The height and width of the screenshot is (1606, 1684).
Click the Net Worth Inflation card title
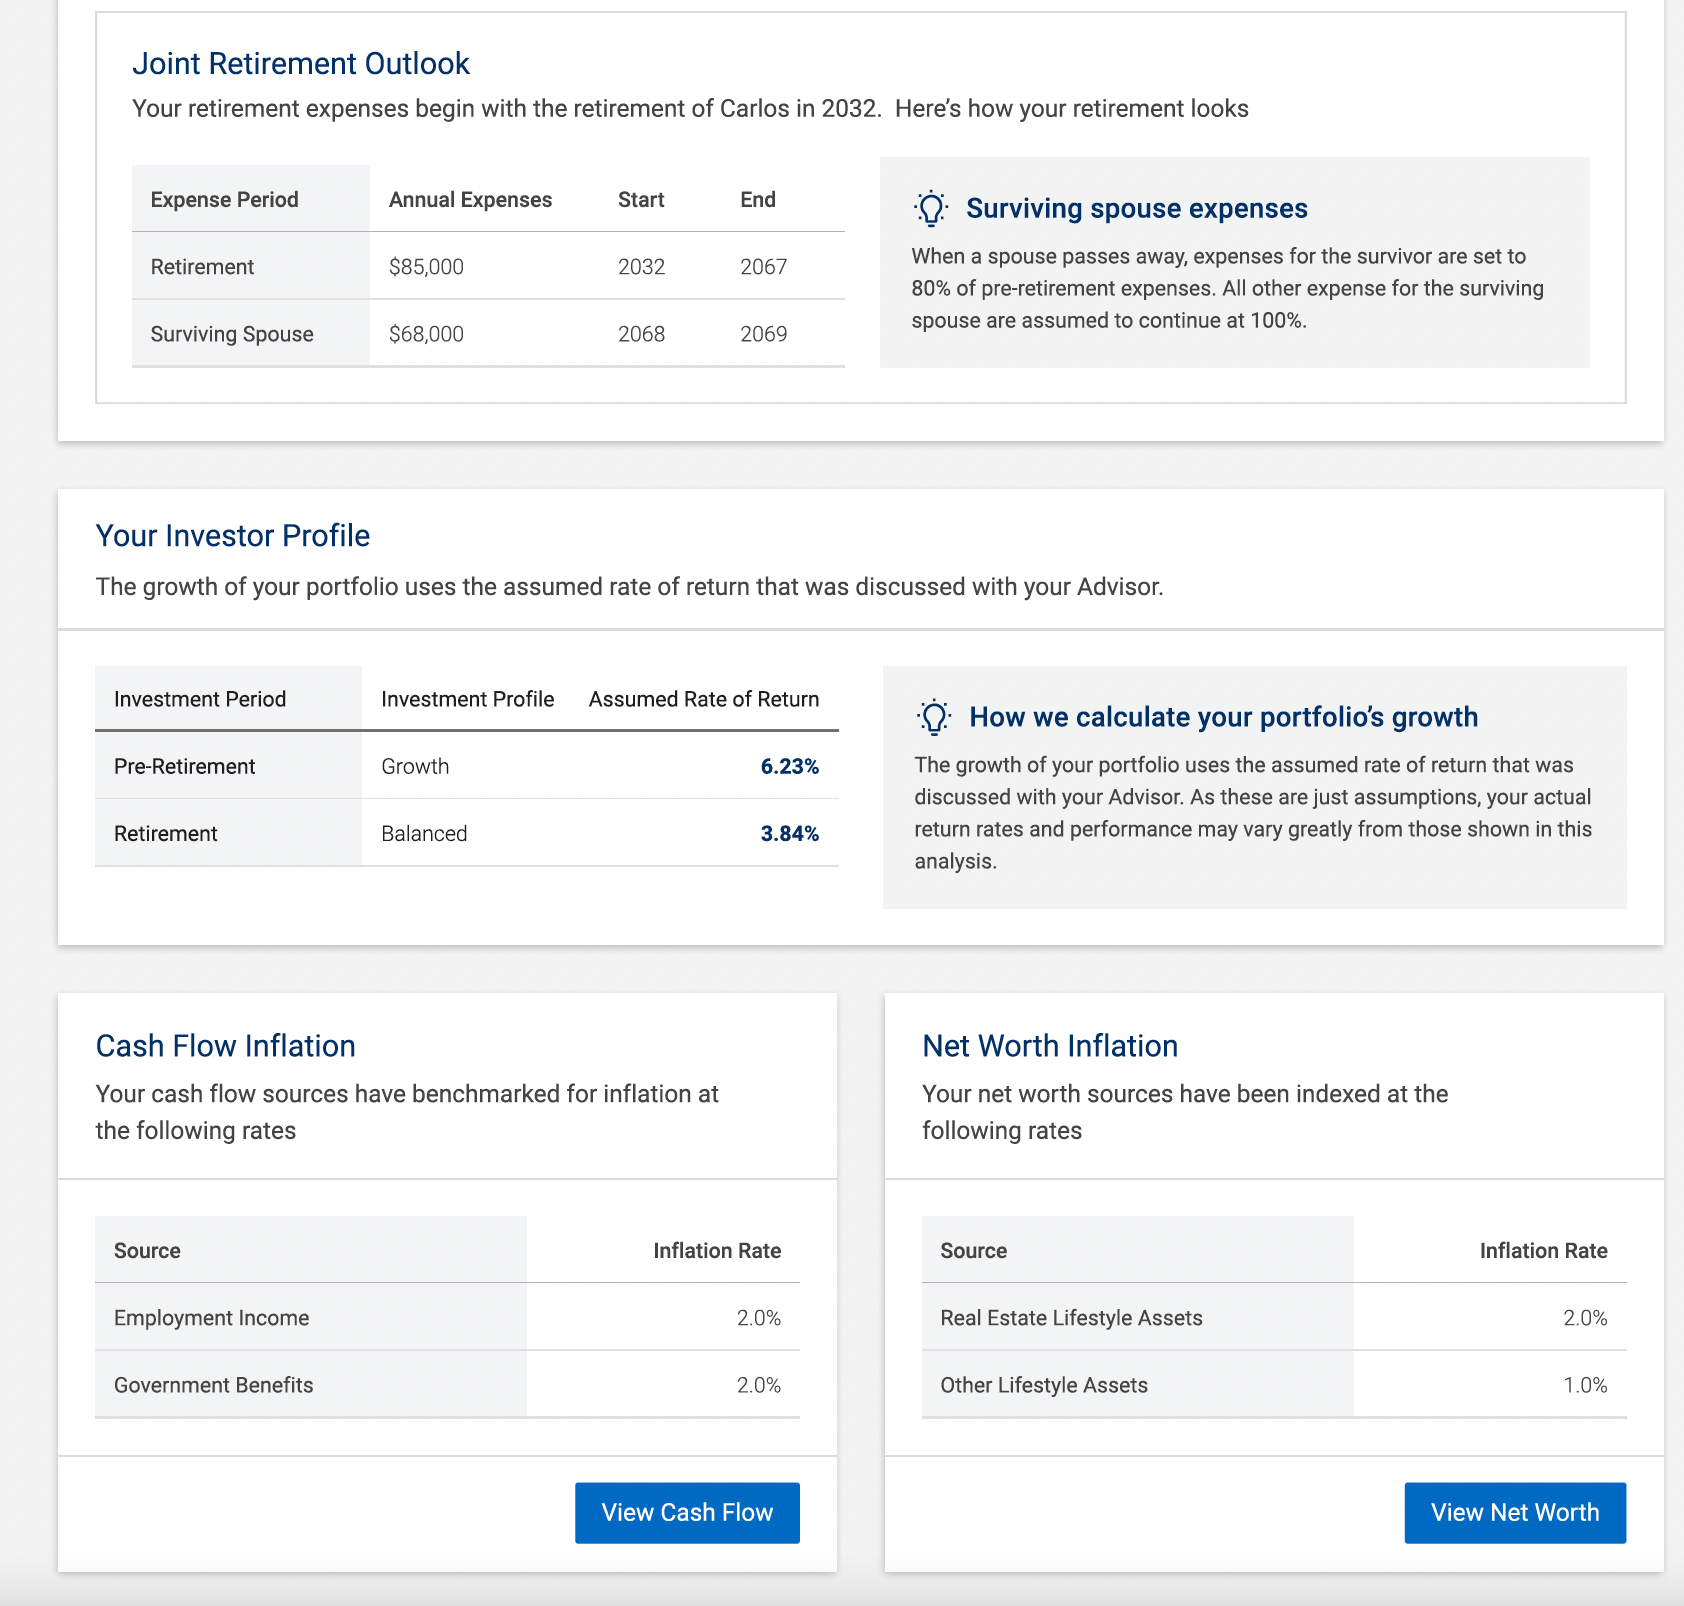(1050, 1046)
